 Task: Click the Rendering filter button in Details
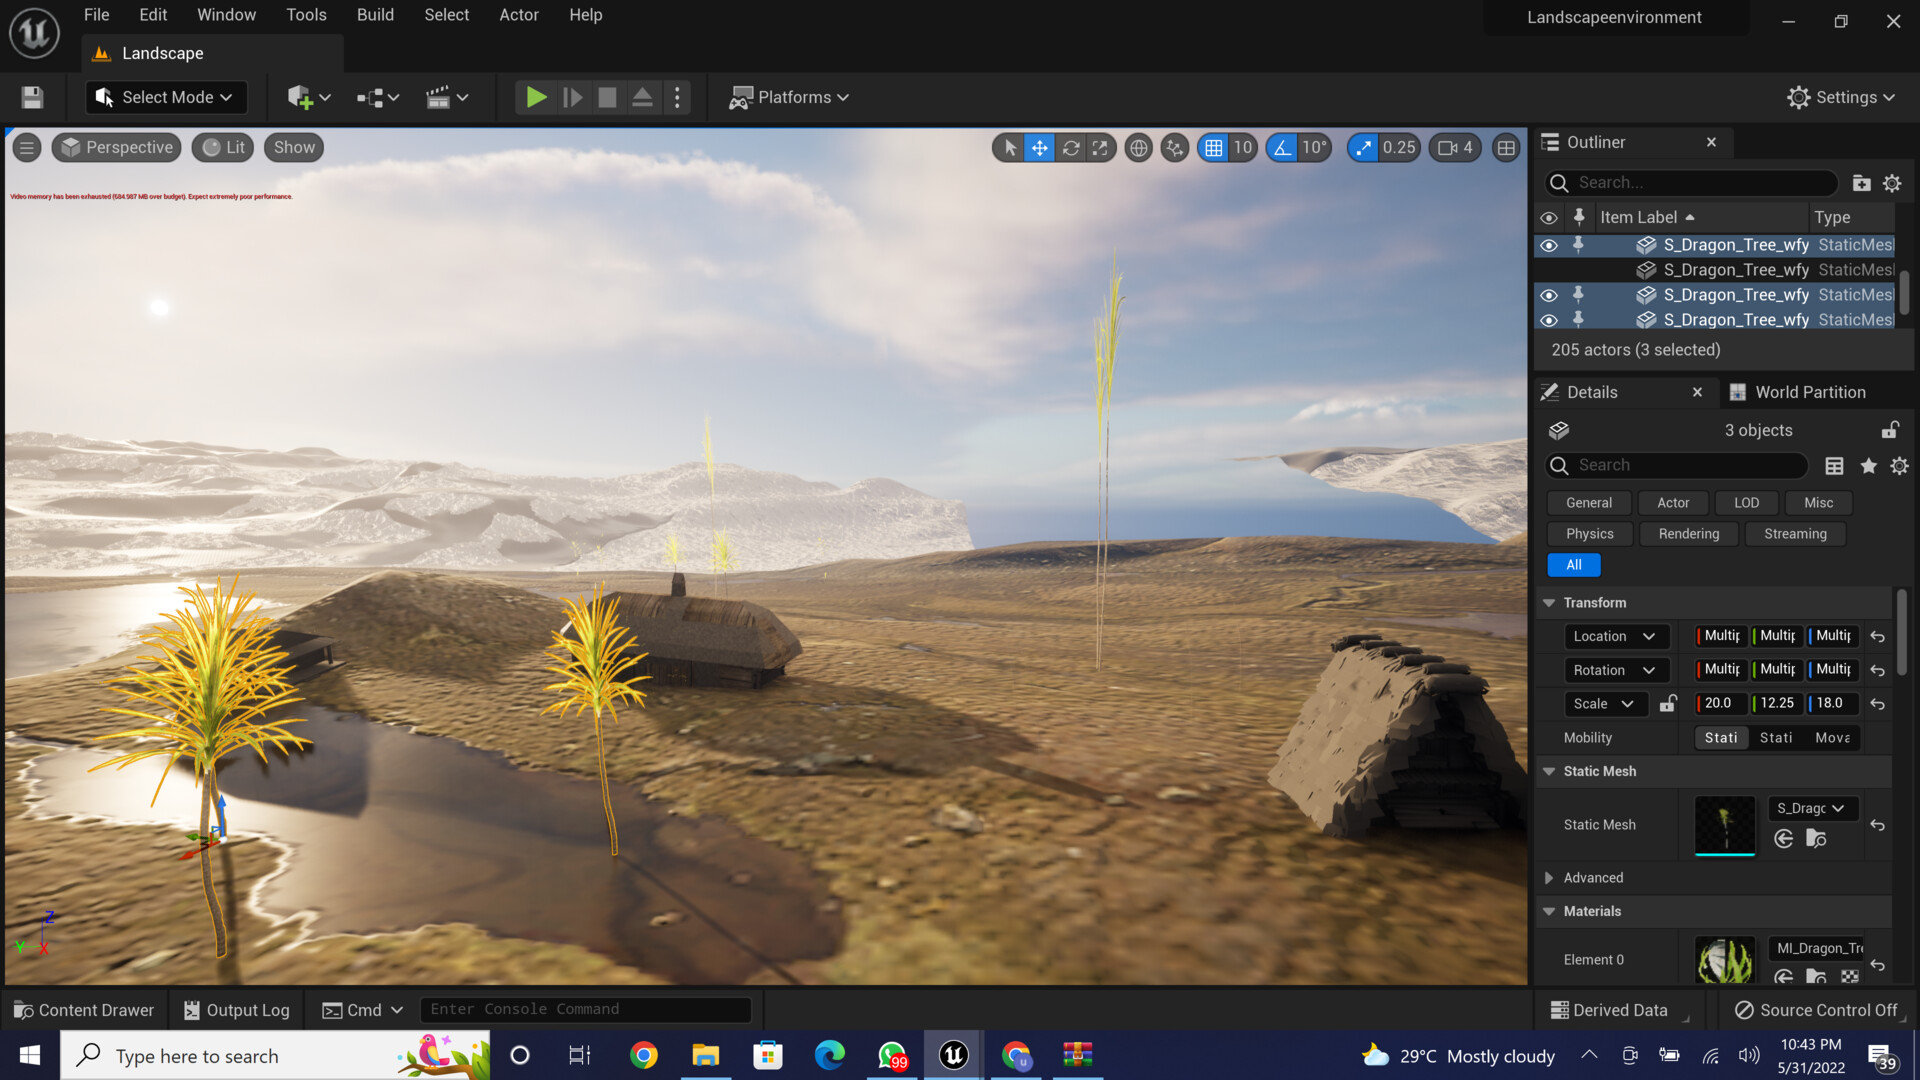tap(1688, 533)
